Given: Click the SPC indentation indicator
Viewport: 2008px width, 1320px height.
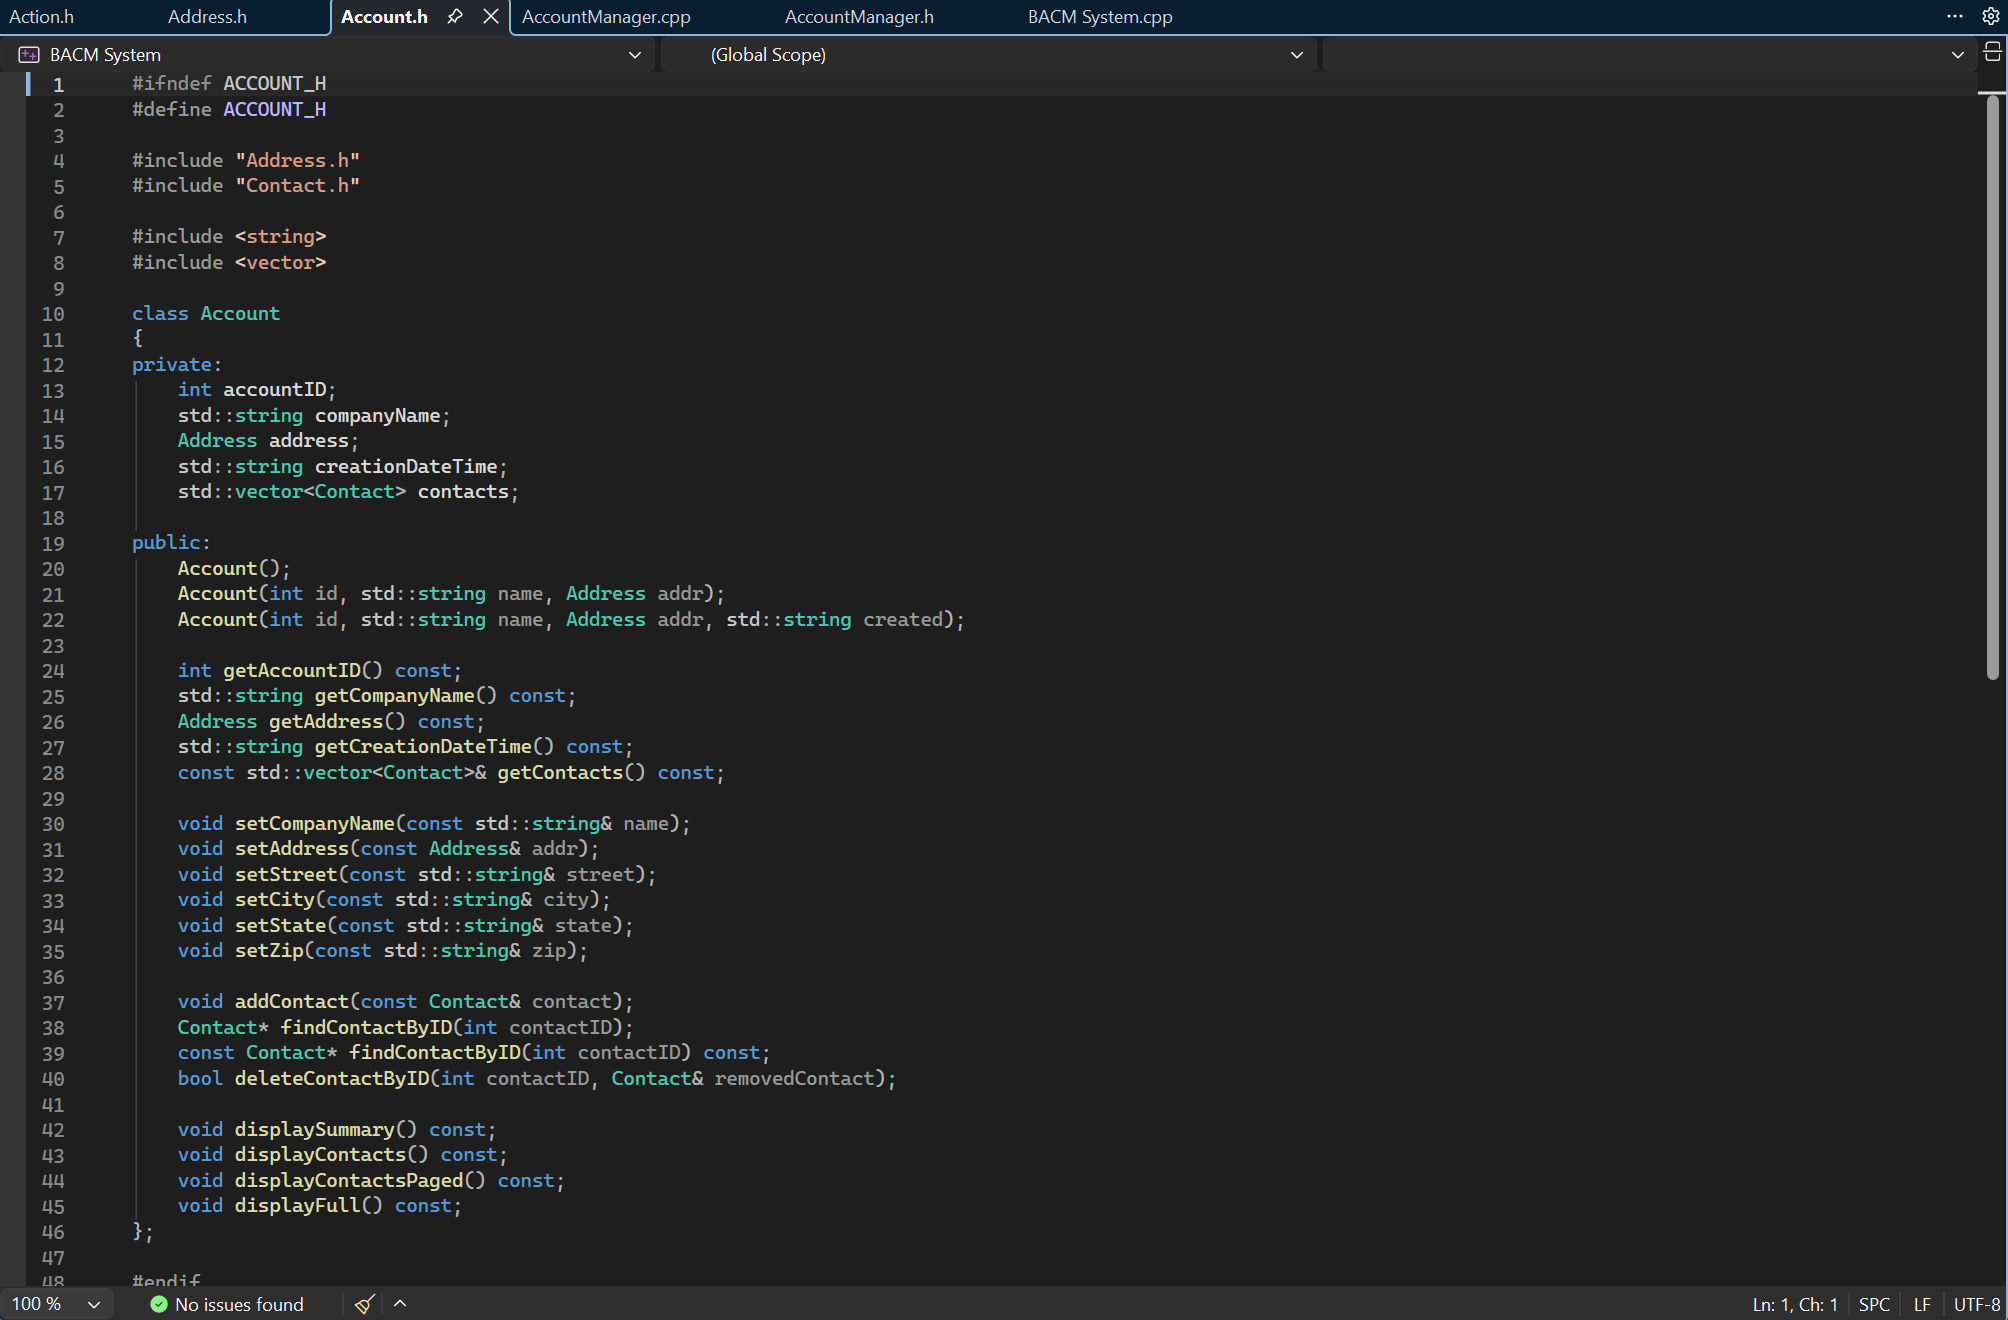Looking at the screenshot, I should point(1874,1304).
